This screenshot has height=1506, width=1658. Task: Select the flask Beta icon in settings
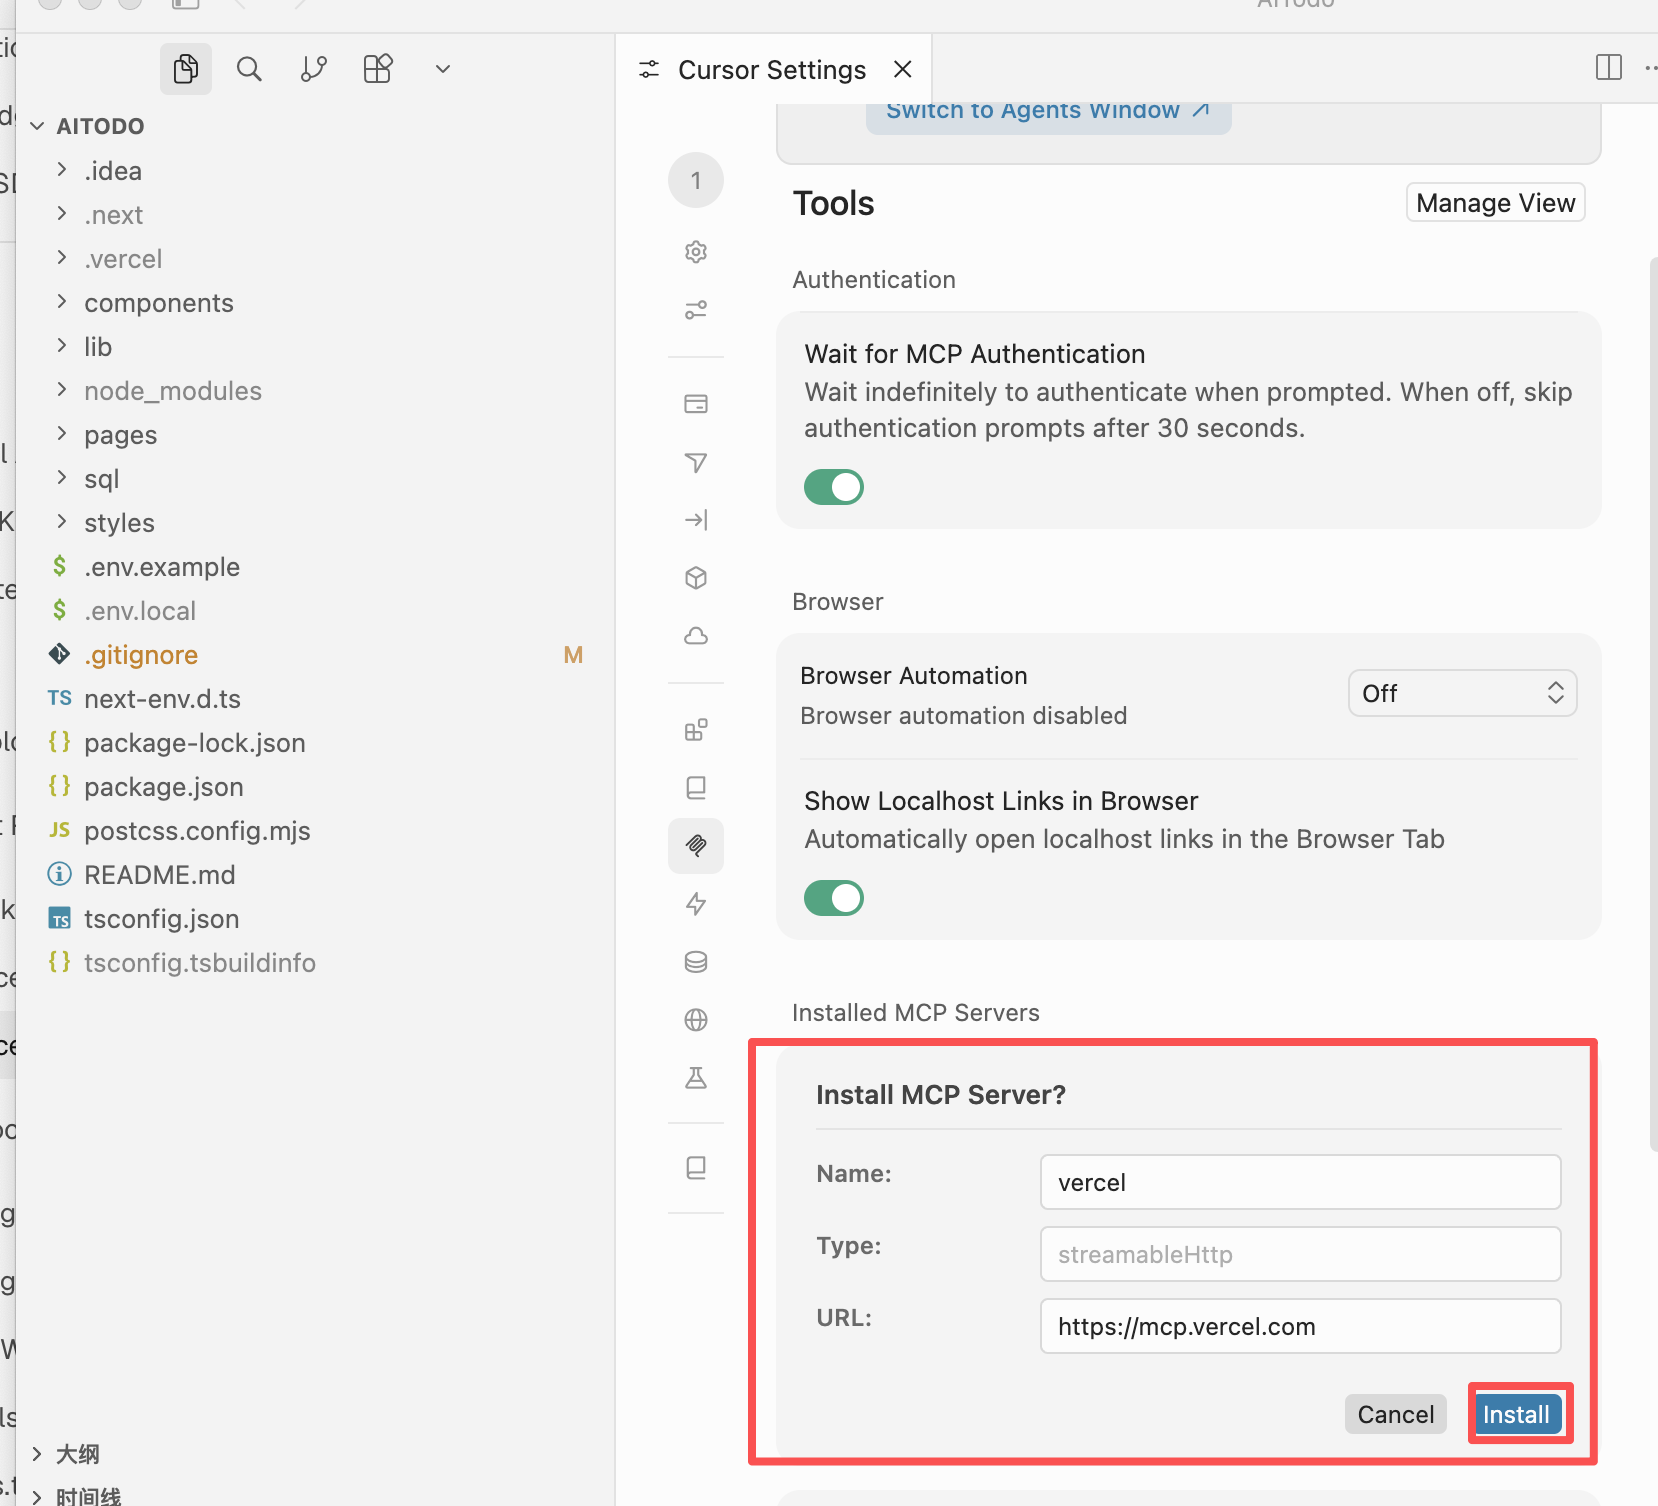[696, 1078]
